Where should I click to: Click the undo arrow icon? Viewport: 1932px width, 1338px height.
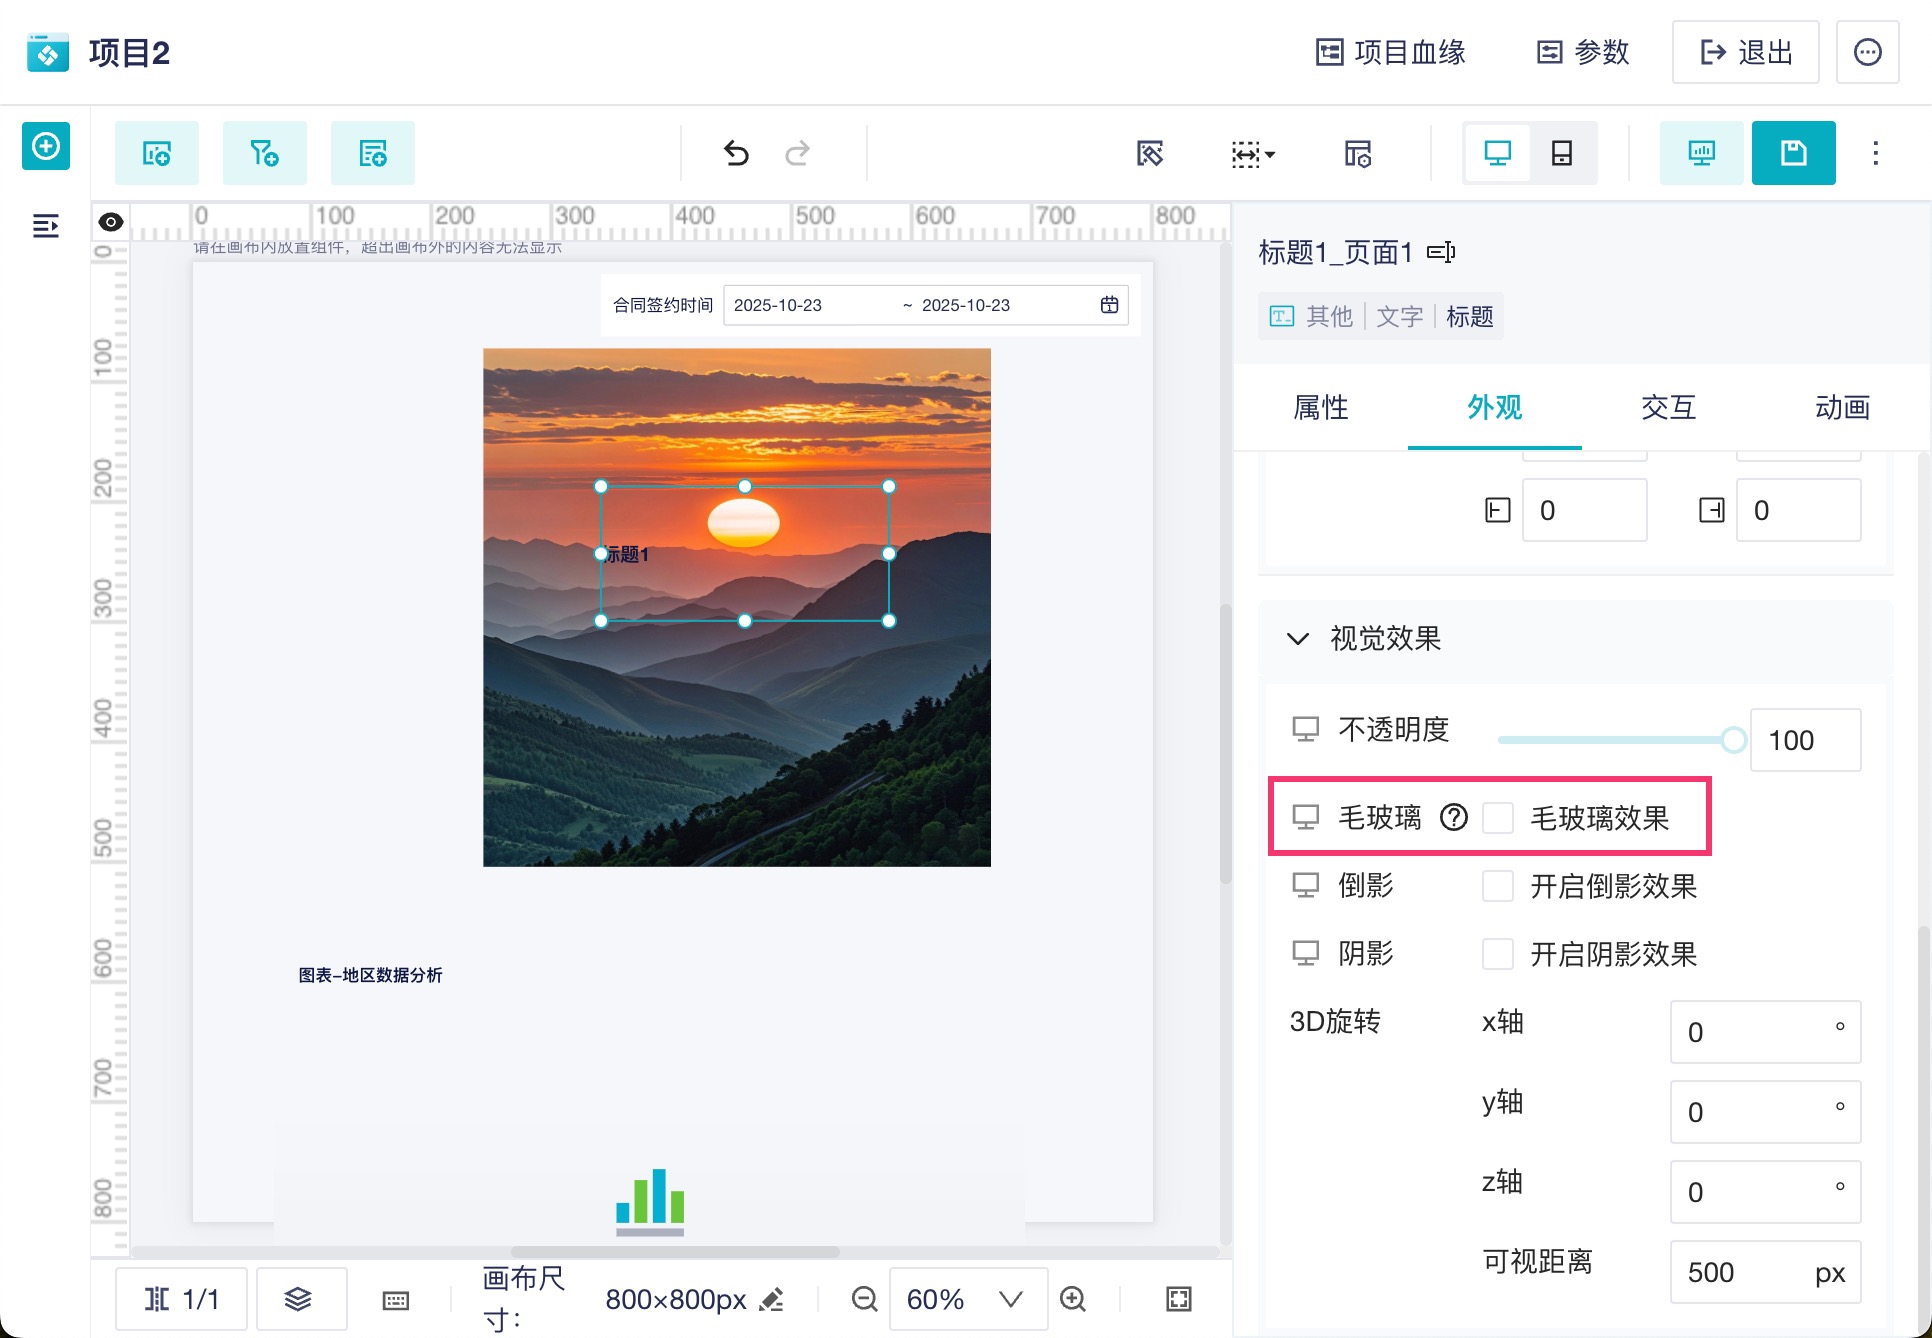pyautogui.click(x=736, y=153)
